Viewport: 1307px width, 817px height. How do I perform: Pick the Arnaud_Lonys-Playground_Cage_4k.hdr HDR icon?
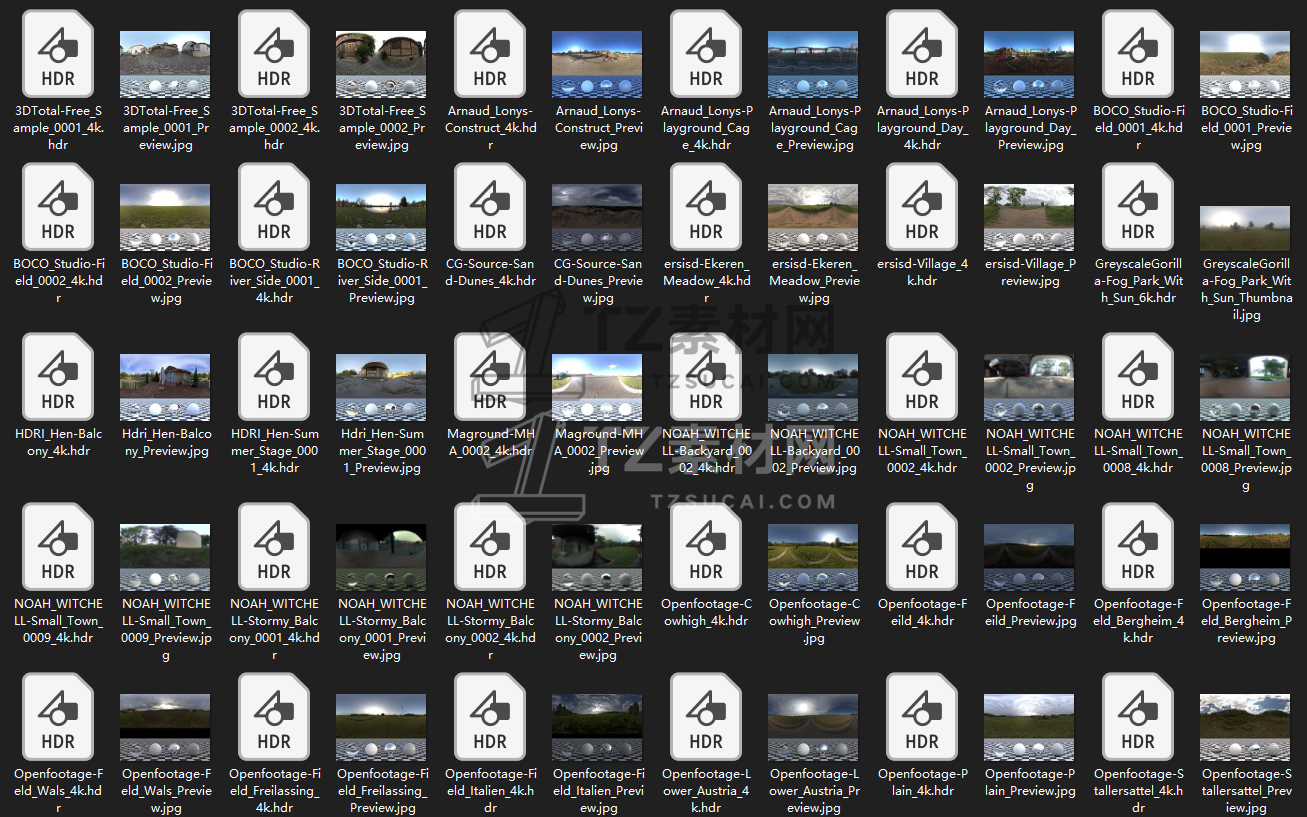pyautogui.click(x=706, y=55)
